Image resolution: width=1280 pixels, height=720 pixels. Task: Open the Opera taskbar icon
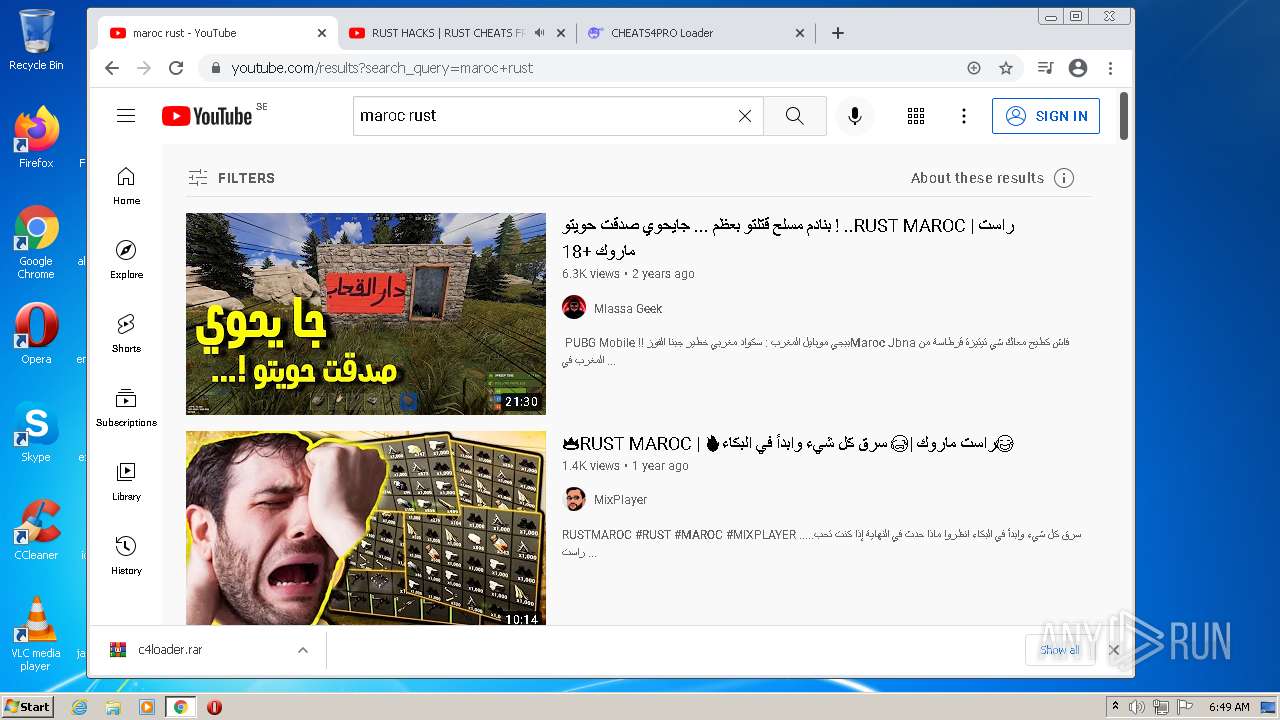click(214, 707)
